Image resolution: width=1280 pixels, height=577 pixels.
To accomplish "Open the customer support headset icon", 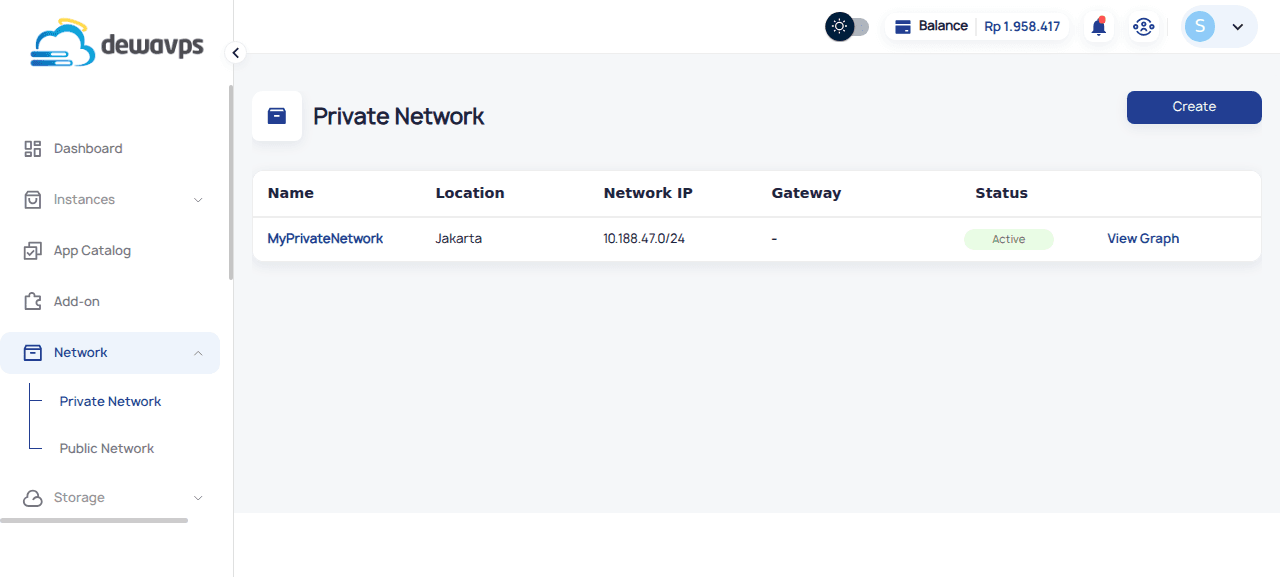I will [1143, 26].
